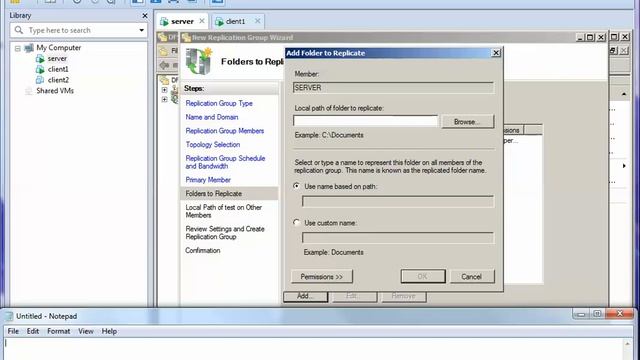Screen dimensions: 640x360
Task: Click Cancel in the Add Folder dialog
Action: tap(472, 276)
